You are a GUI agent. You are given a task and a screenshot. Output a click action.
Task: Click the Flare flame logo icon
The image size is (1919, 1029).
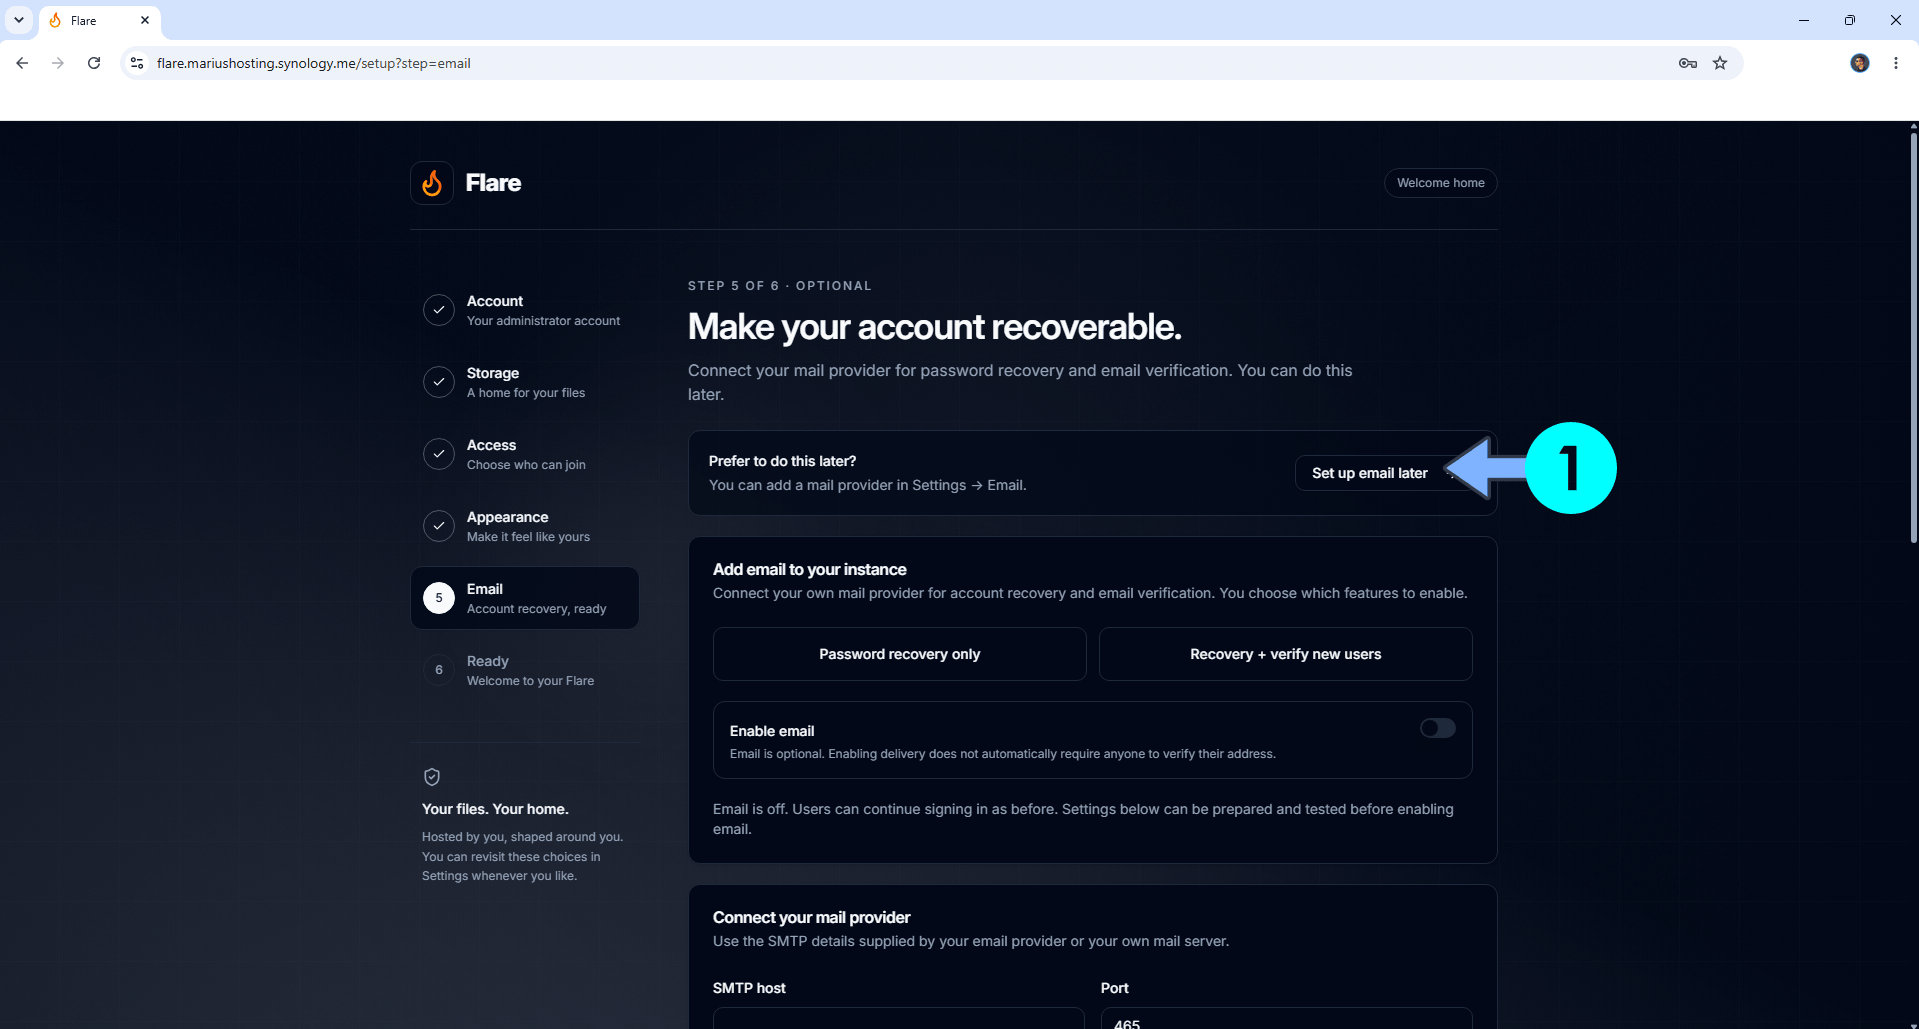(x=432, y=183)
